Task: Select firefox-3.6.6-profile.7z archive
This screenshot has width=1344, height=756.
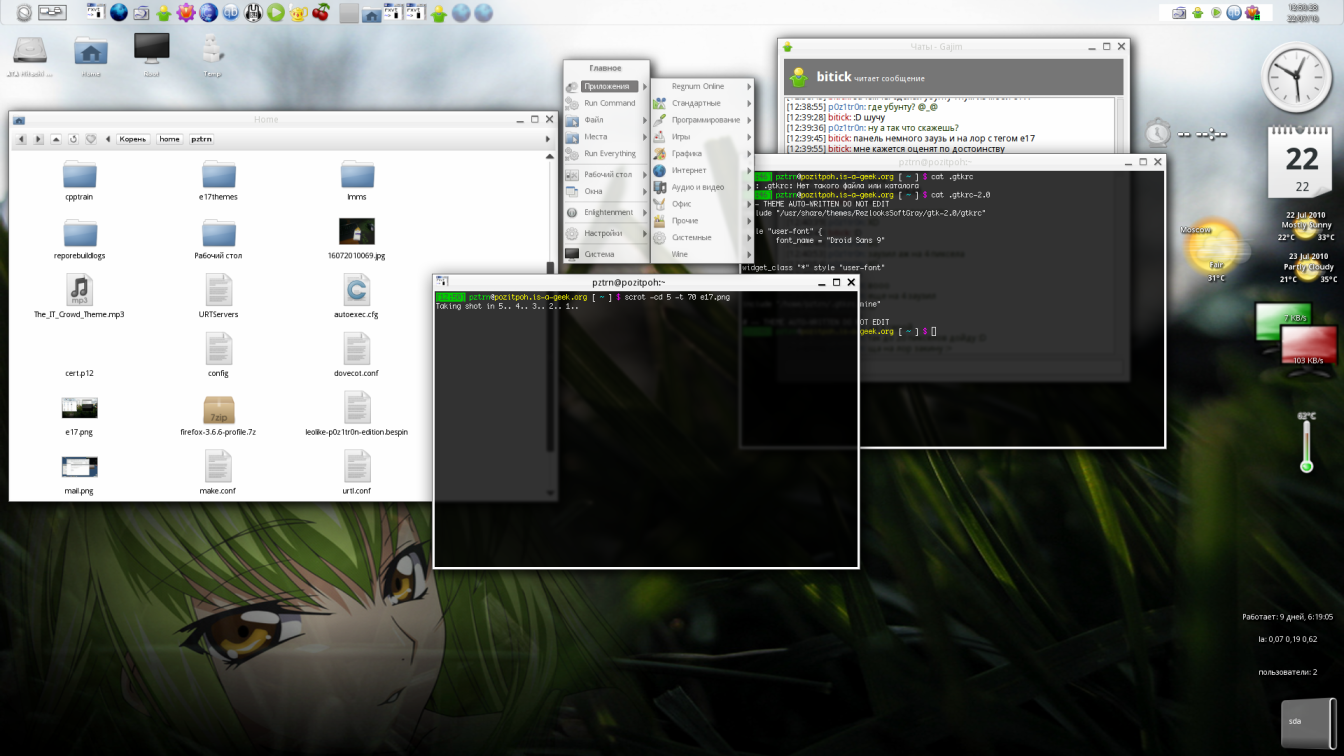Action: click(218, 415)
